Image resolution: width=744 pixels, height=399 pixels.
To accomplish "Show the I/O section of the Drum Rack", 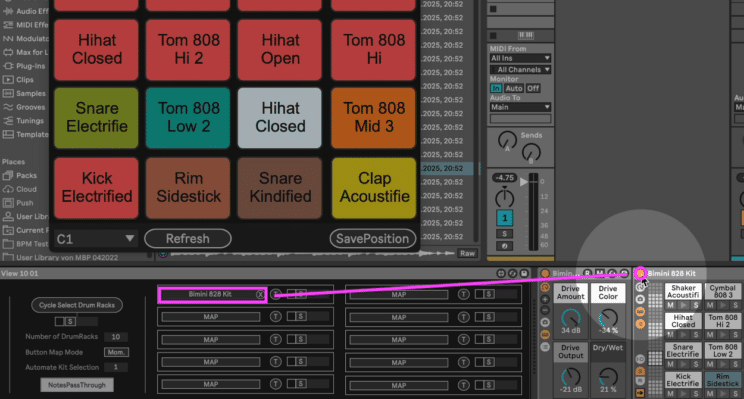I will 641,359.
